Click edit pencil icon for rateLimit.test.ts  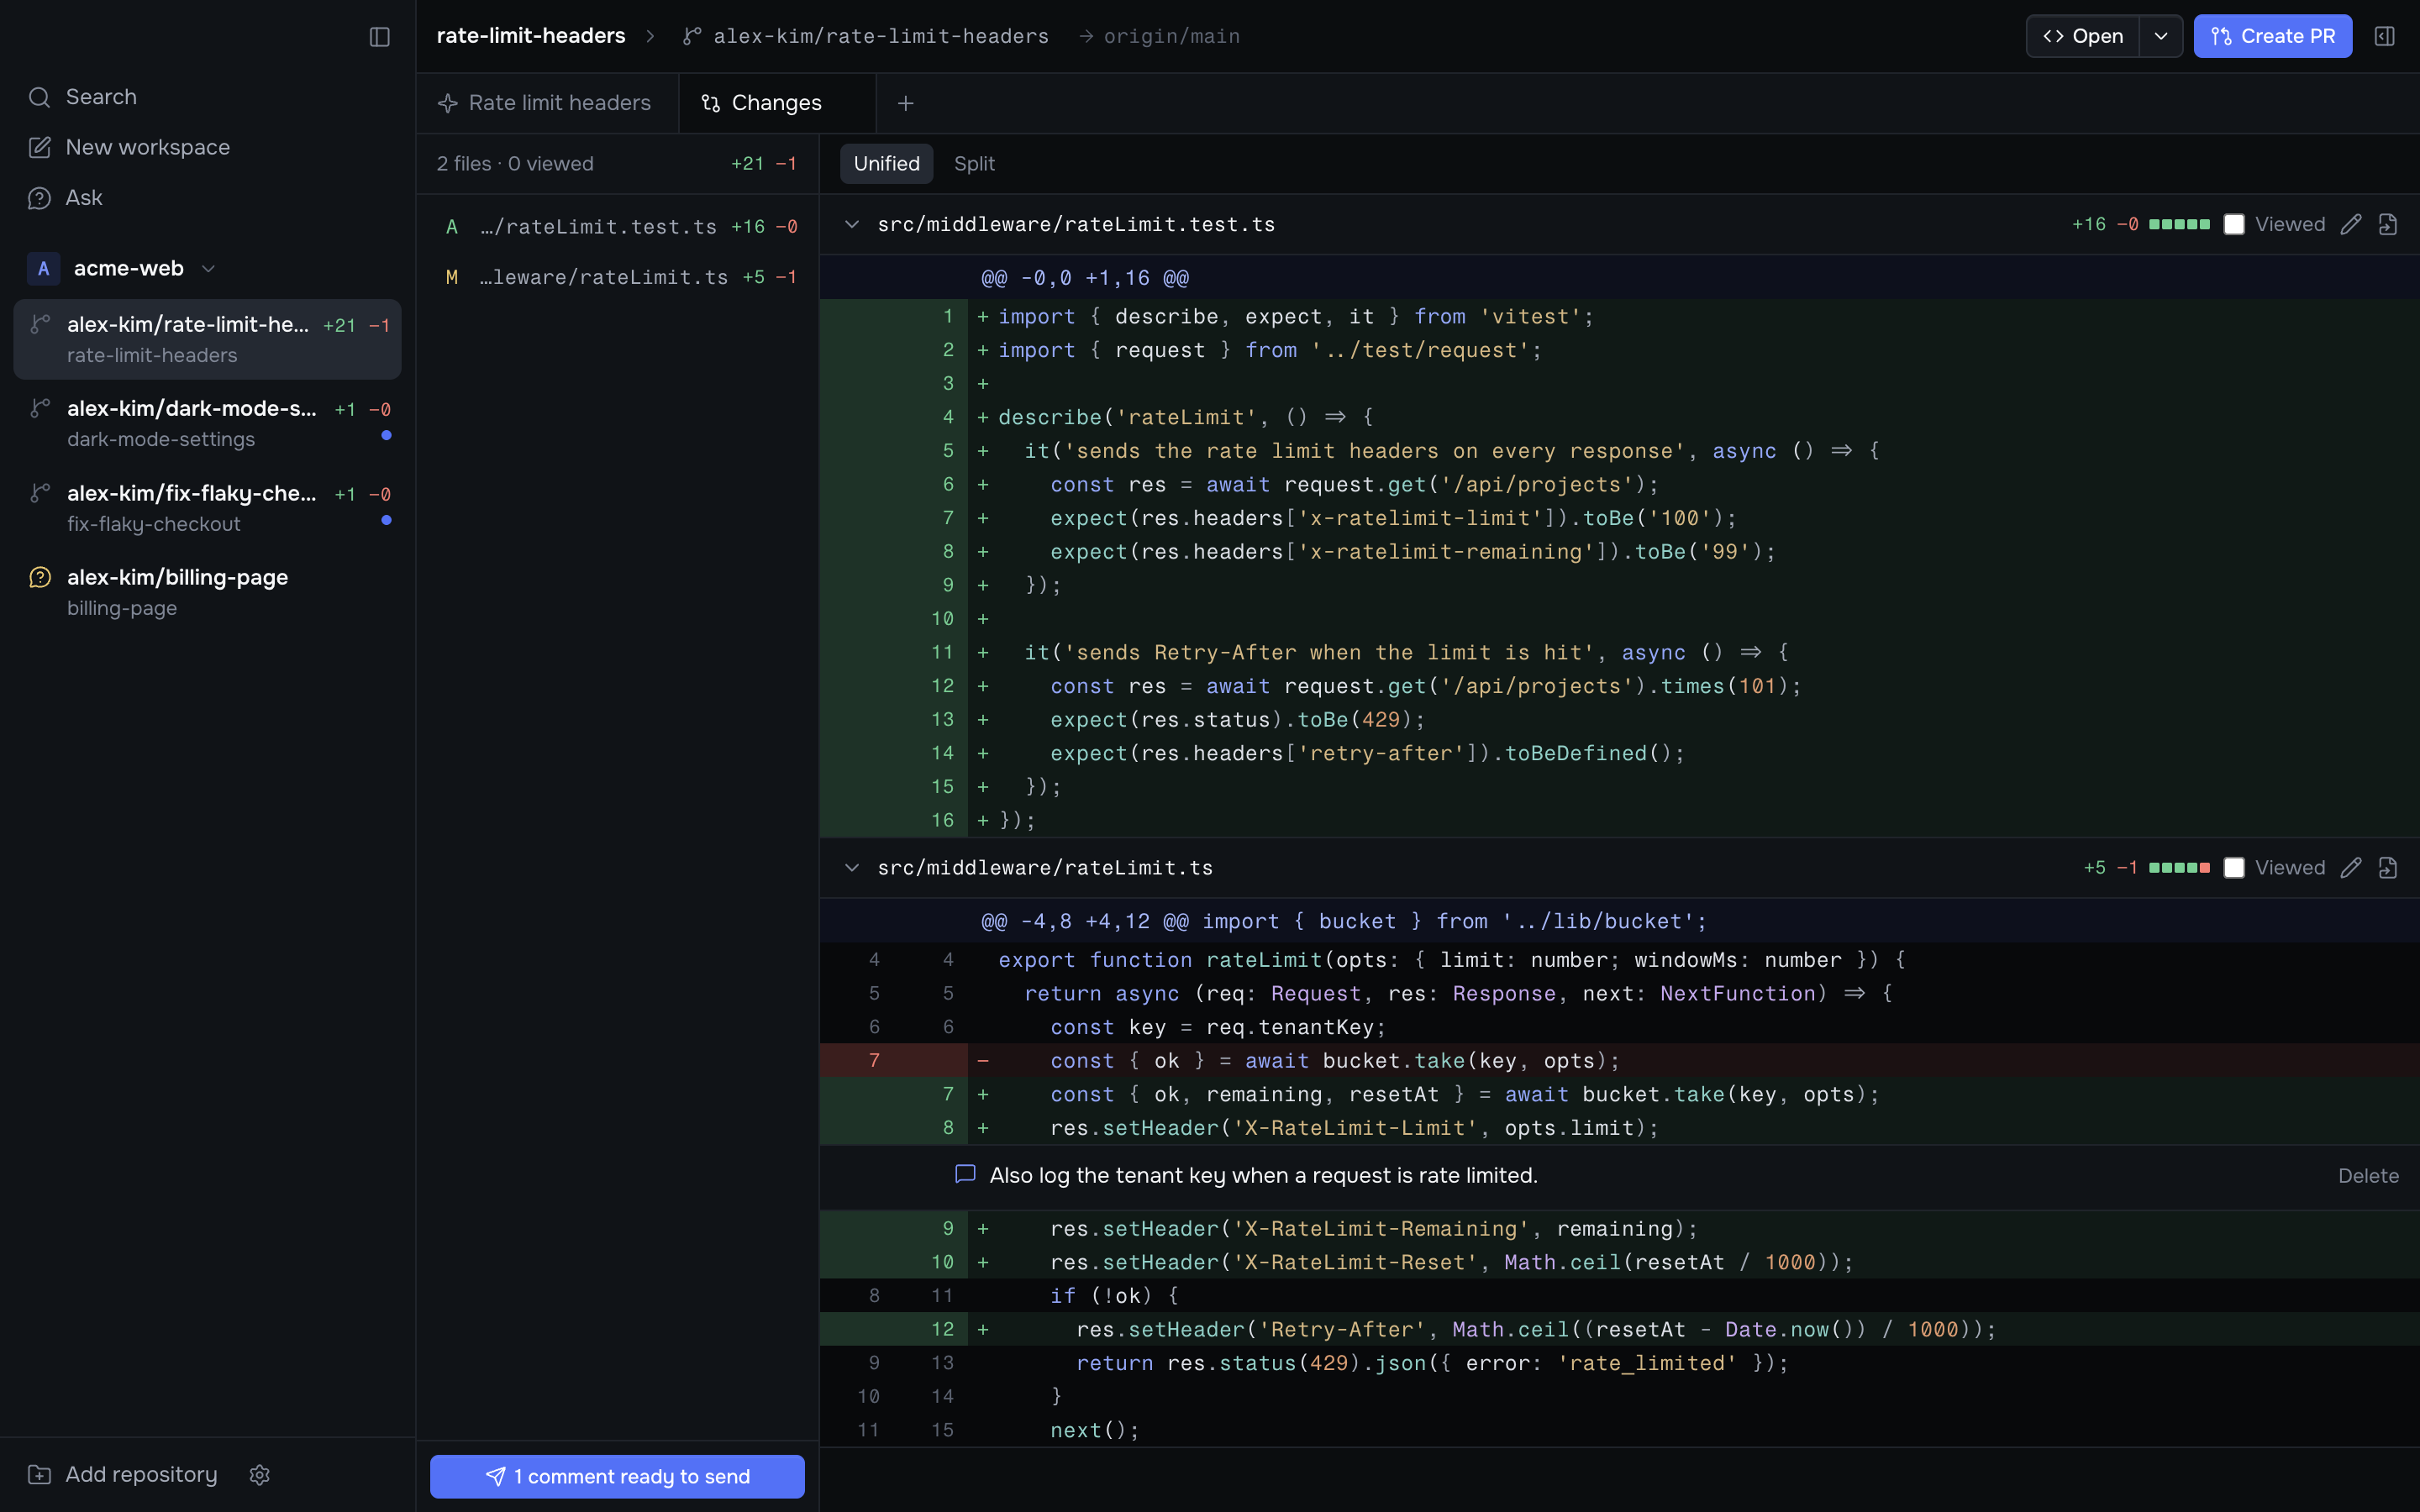point(2351,224)
